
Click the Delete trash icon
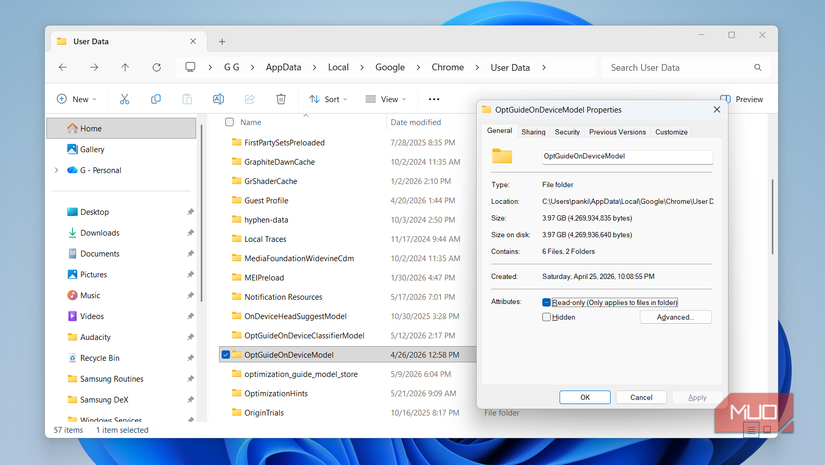(281, 99)
